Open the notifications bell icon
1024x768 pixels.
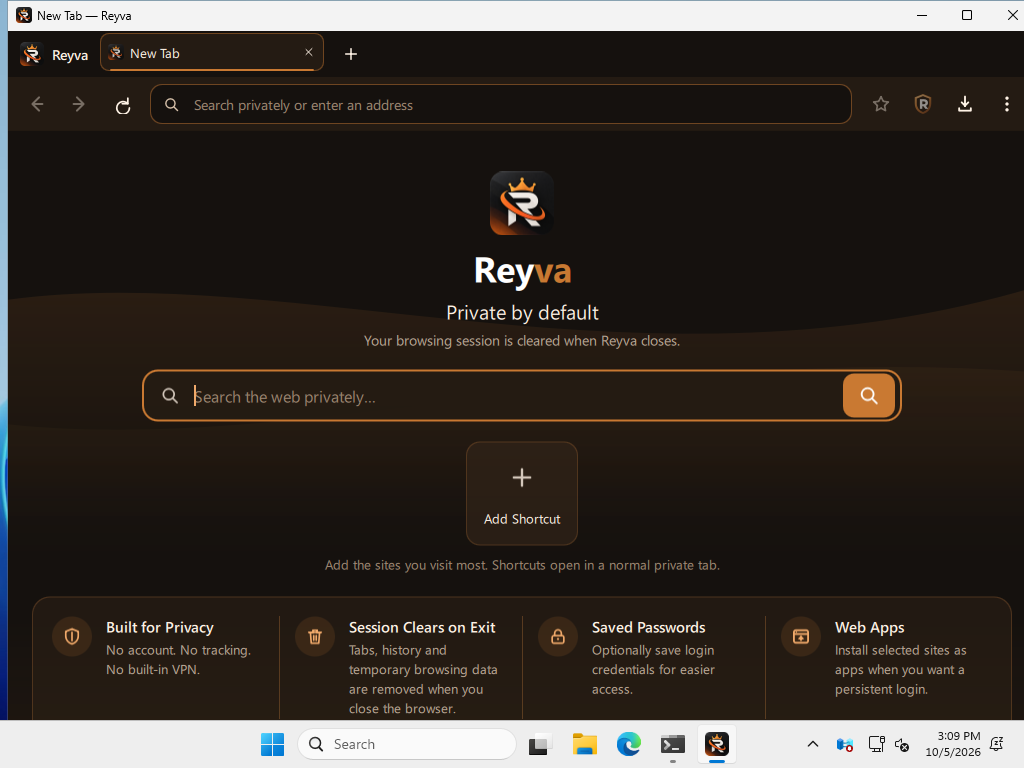click(x=997, y=744)
